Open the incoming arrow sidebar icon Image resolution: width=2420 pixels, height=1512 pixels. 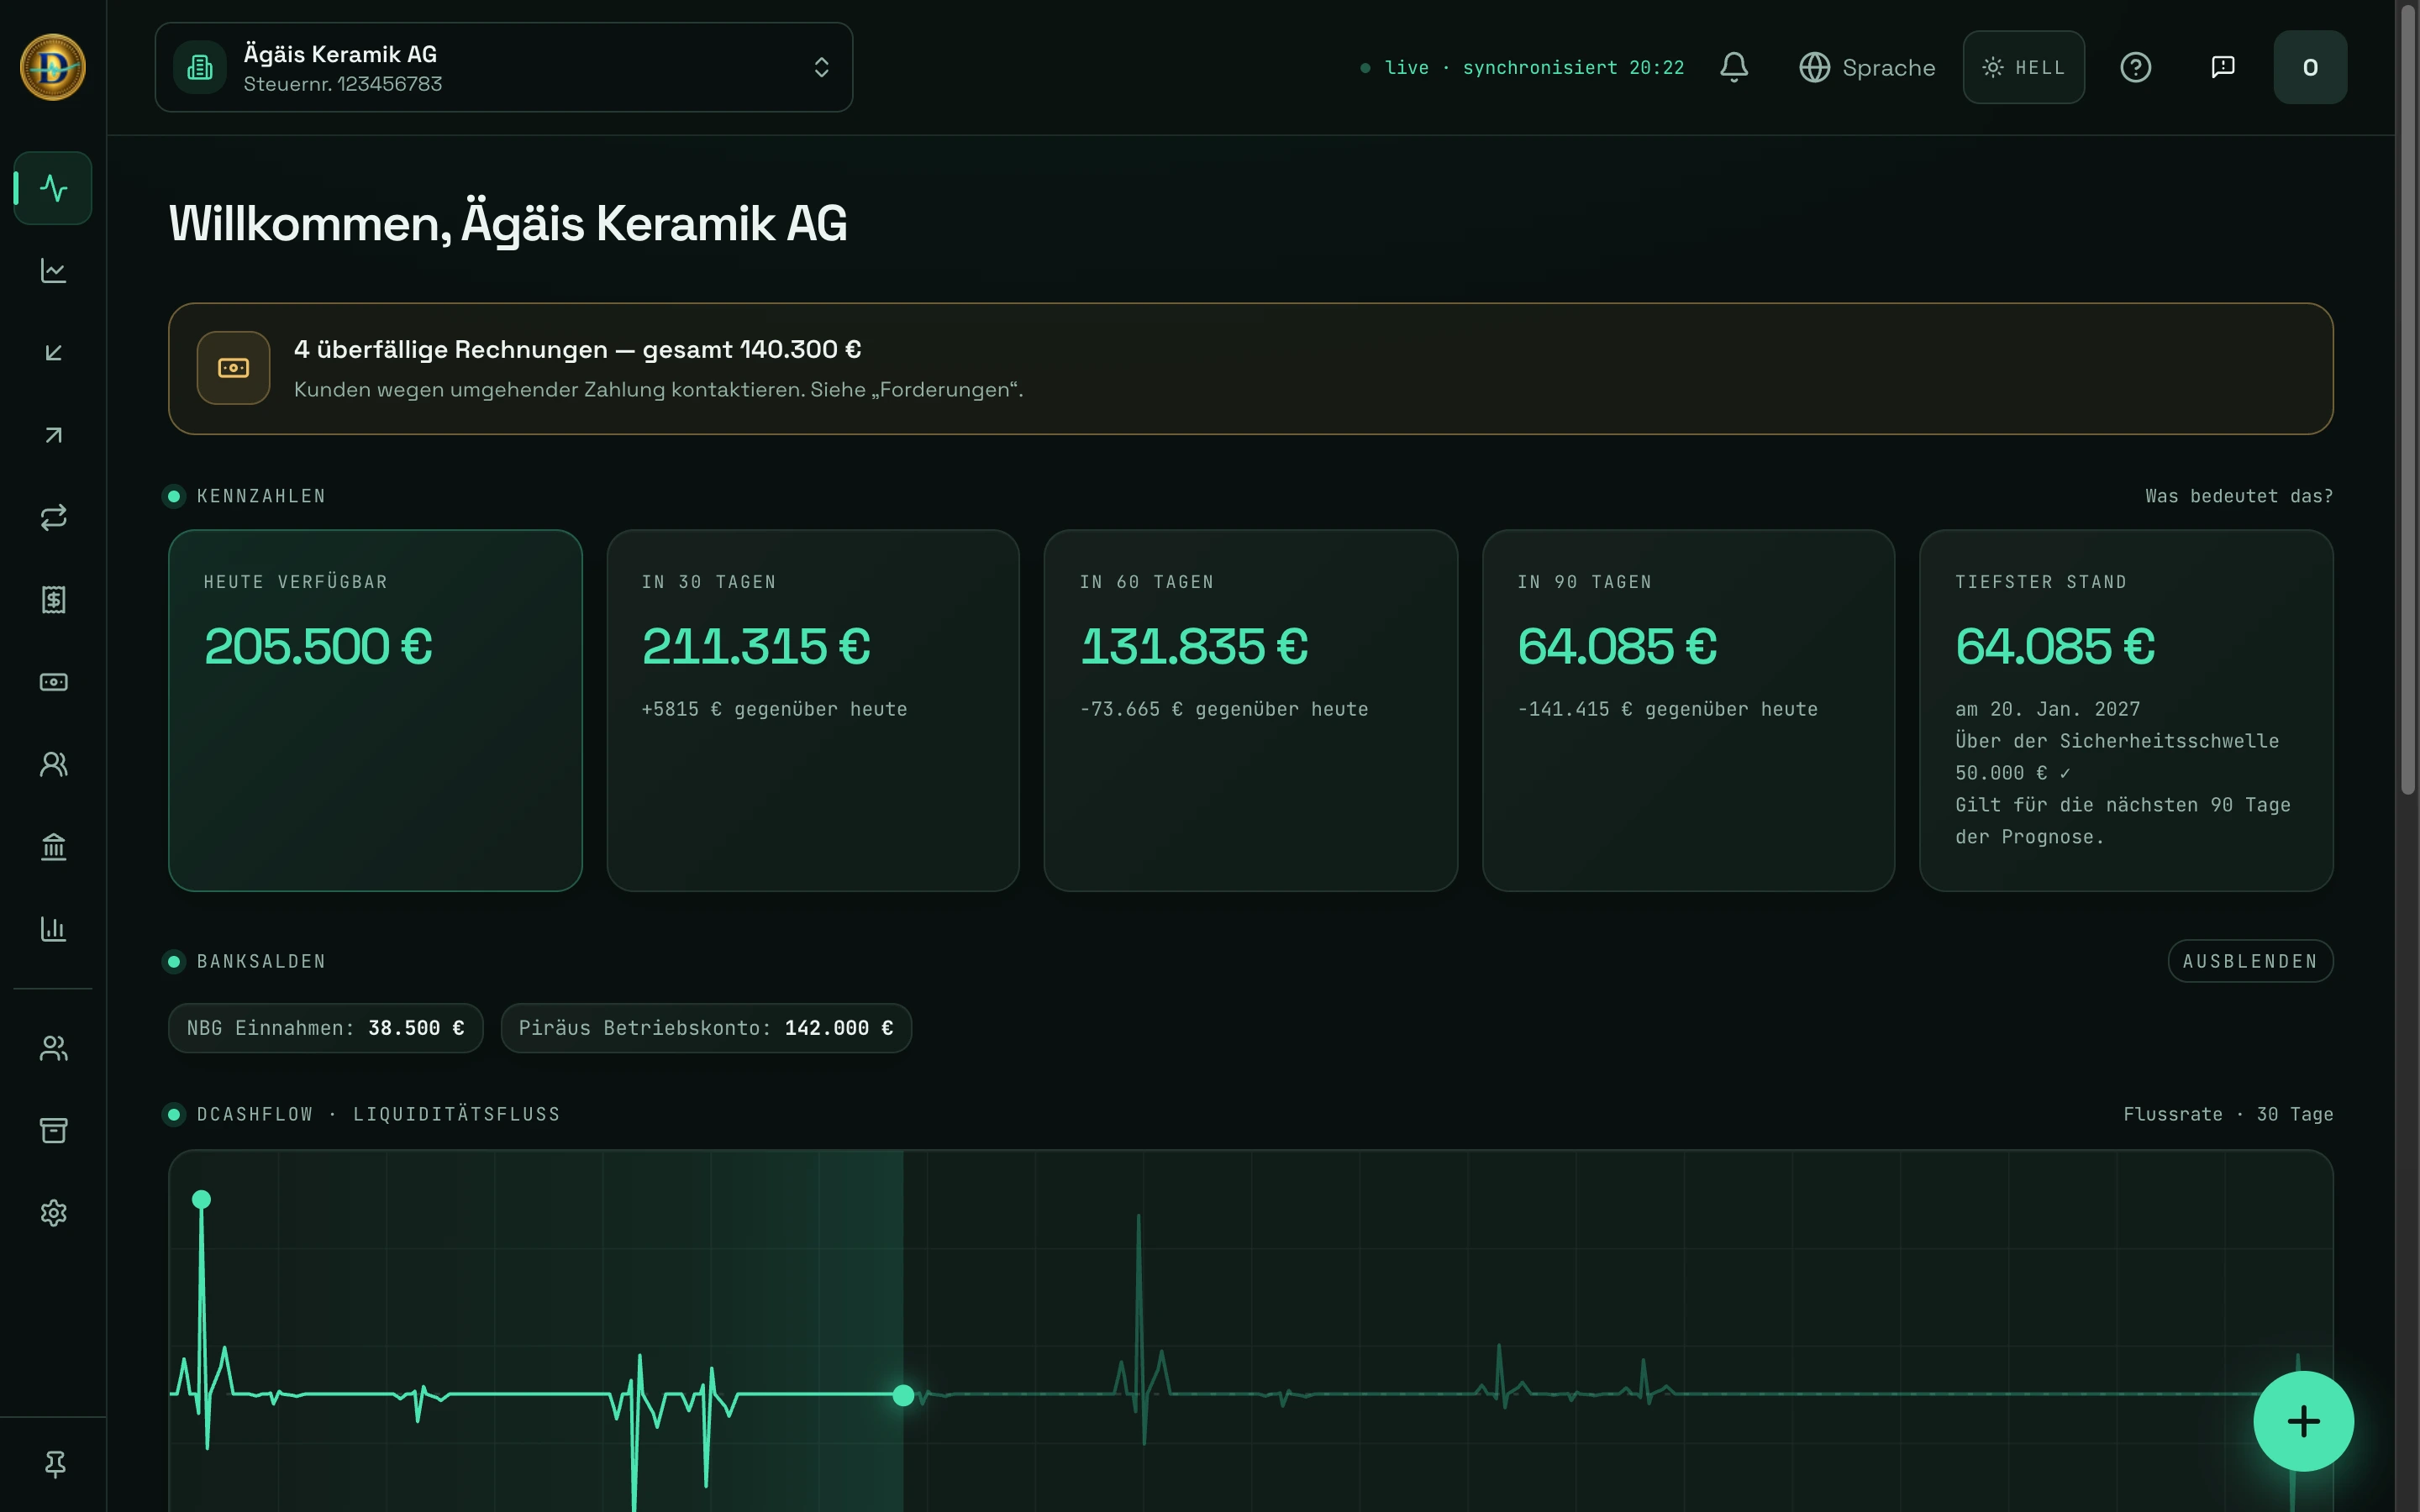pos(53,353)
